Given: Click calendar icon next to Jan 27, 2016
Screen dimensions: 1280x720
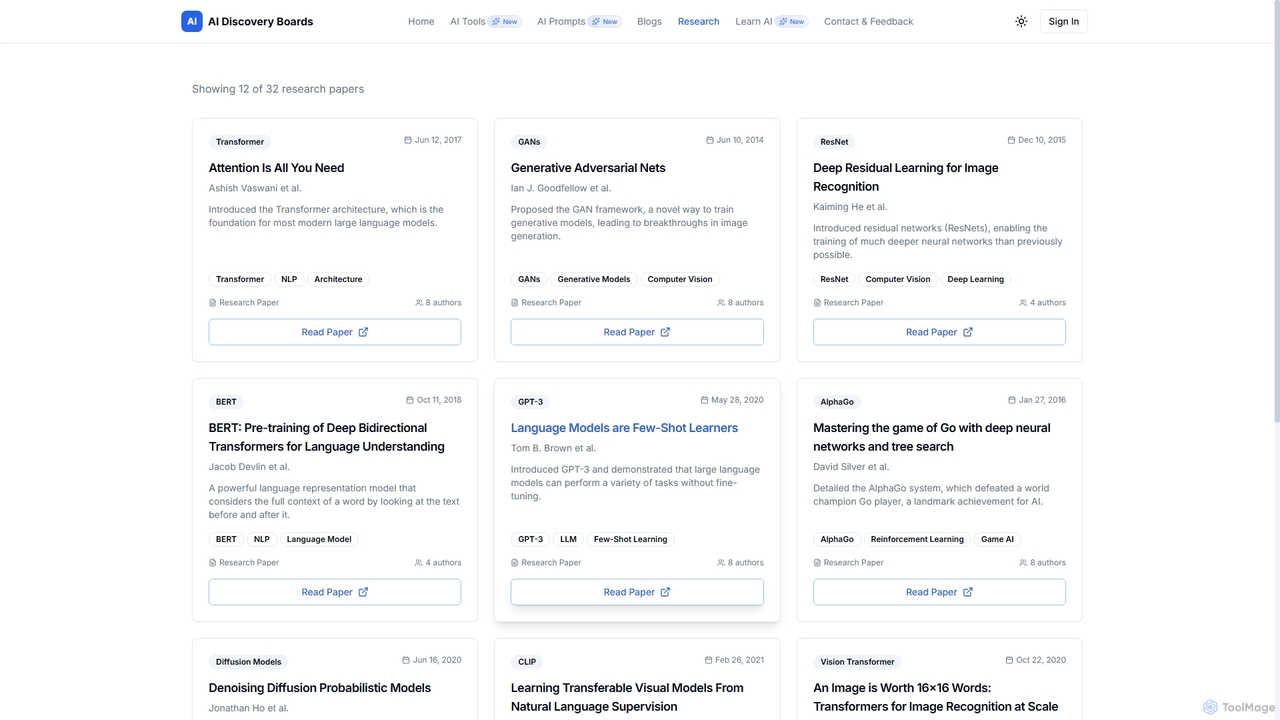Looking at the screenshot, I should (1012, 400).
